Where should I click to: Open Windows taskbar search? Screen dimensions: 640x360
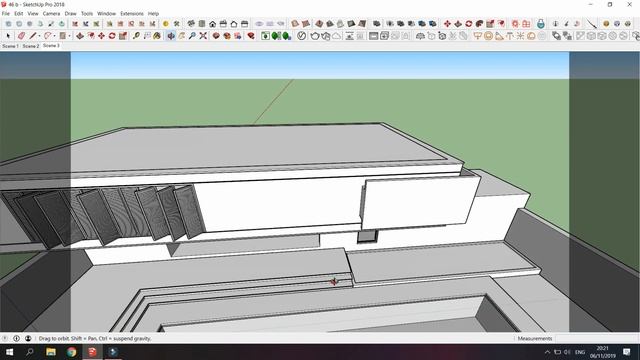tap(30, 352)
